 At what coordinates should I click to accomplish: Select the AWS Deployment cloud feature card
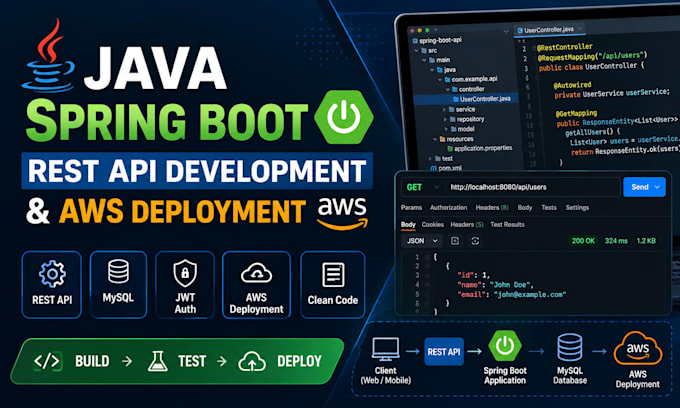256,284
